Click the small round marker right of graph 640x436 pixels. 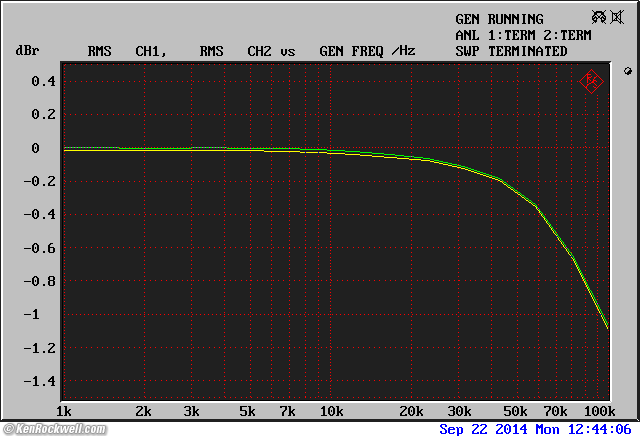tap(627, 72)
